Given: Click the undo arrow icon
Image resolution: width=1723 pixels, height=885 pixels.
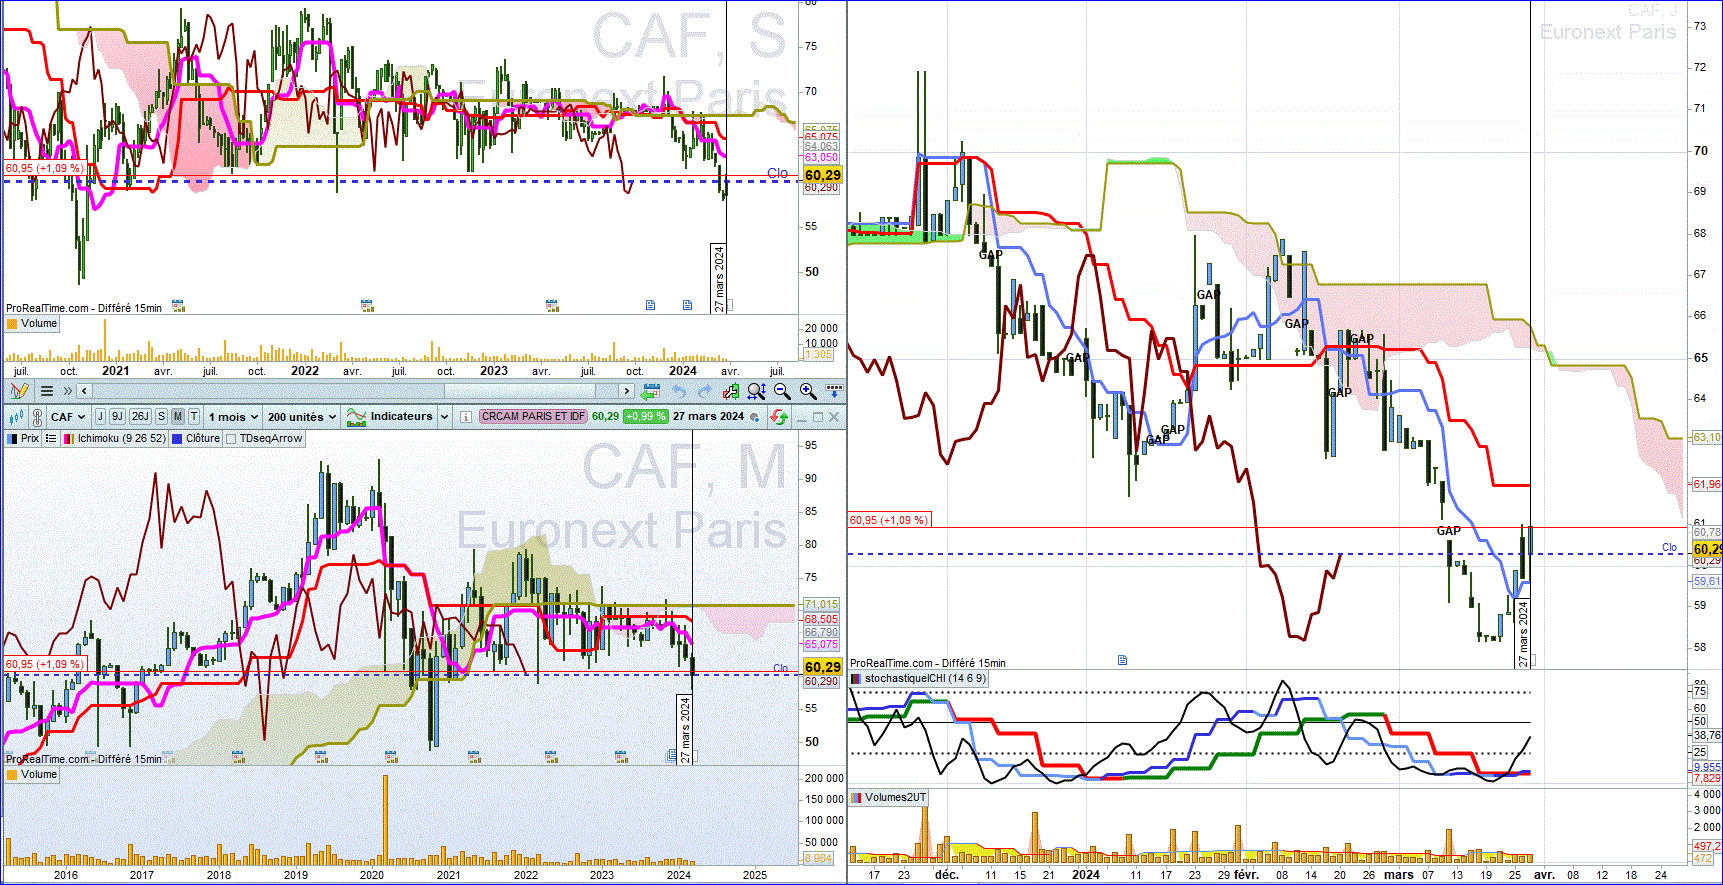Looking at the screenshot, I should click(x=679, y=391).
